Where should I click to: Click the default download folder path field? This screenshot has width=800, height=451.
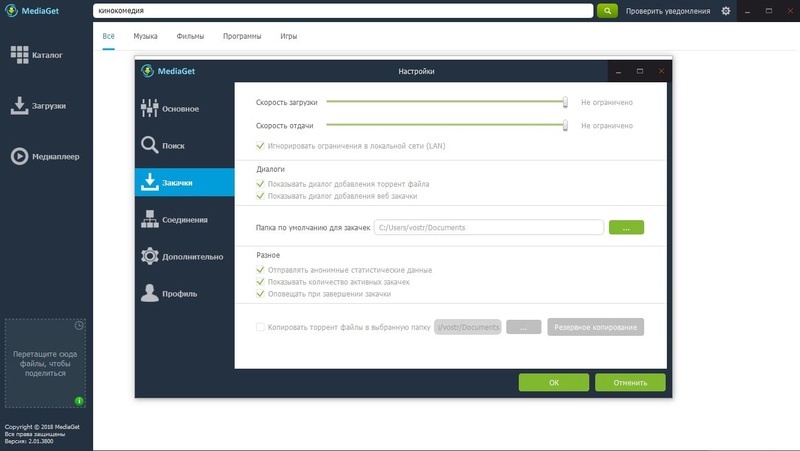[488, 227]
